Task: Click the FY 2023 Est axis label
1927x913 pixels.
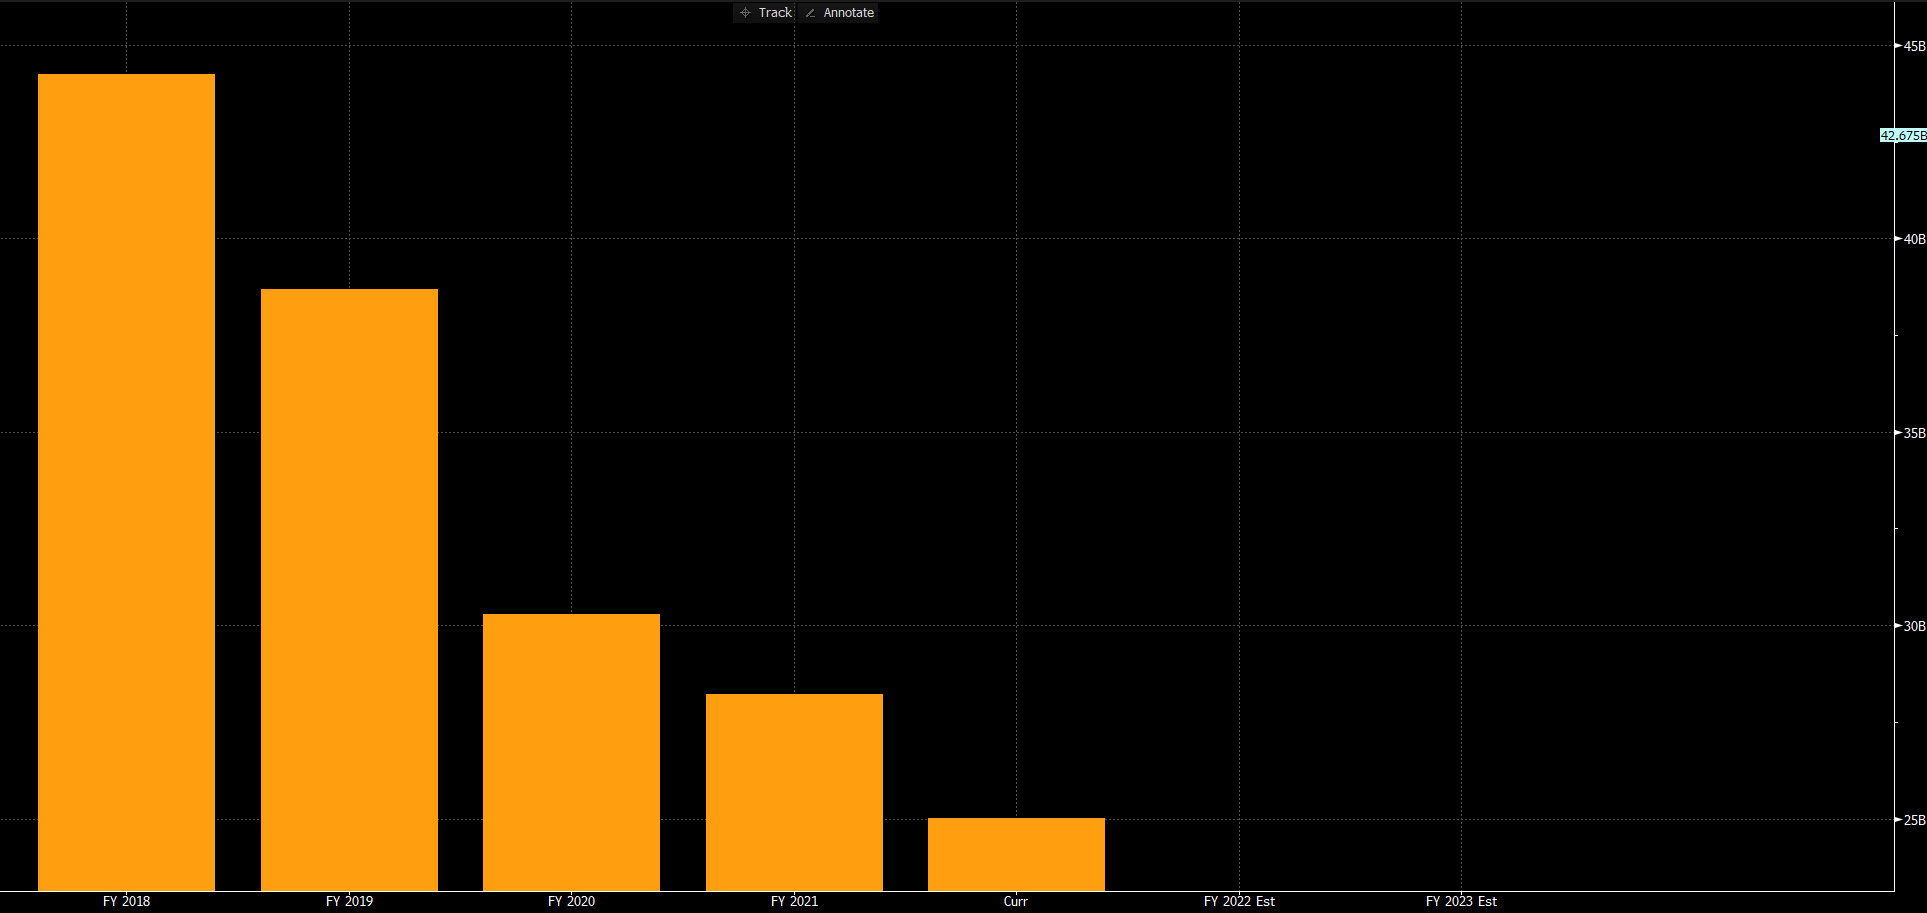Action: tap(1461, 901)
